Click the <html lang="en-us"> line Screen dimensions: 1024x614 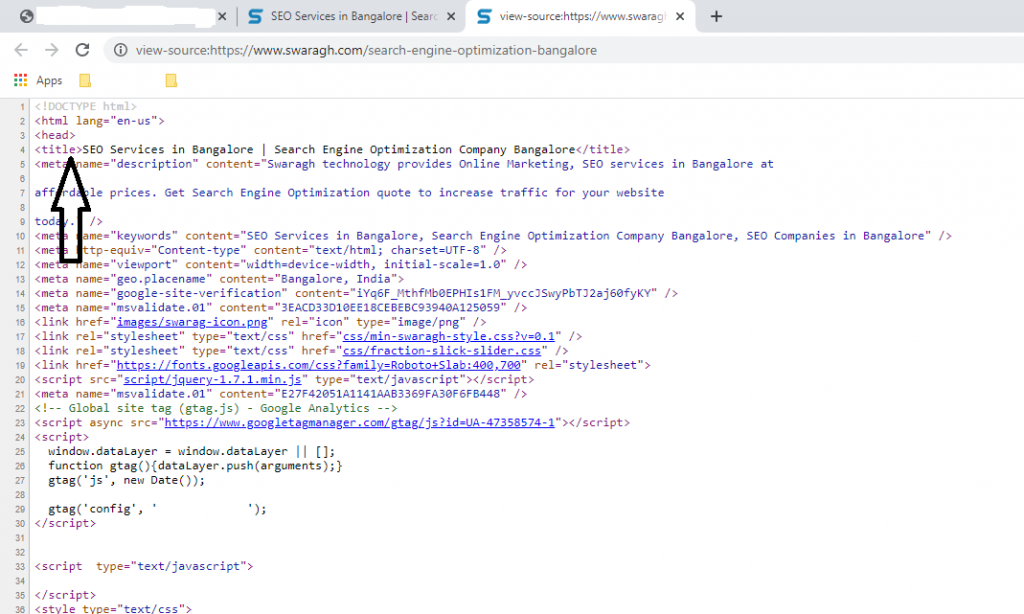coord(99,121)
